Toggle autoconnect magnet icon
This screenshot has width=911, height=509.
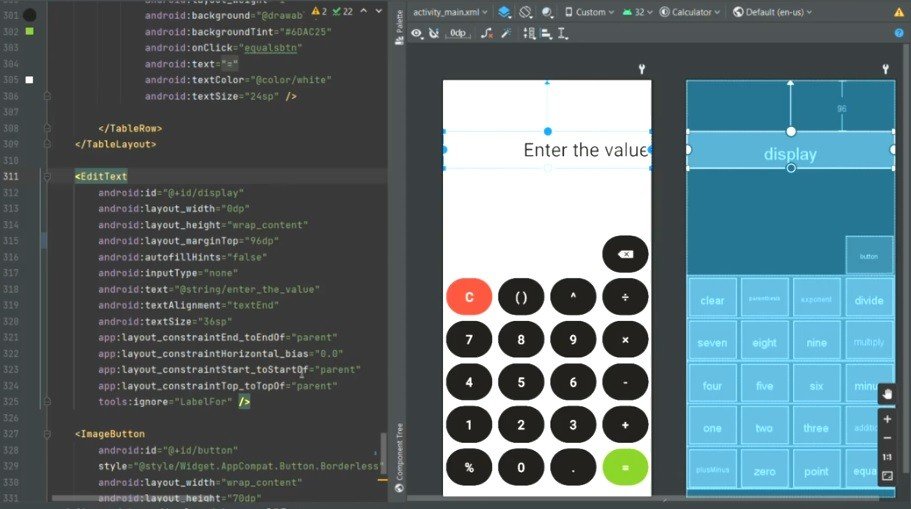coord(435,33)
